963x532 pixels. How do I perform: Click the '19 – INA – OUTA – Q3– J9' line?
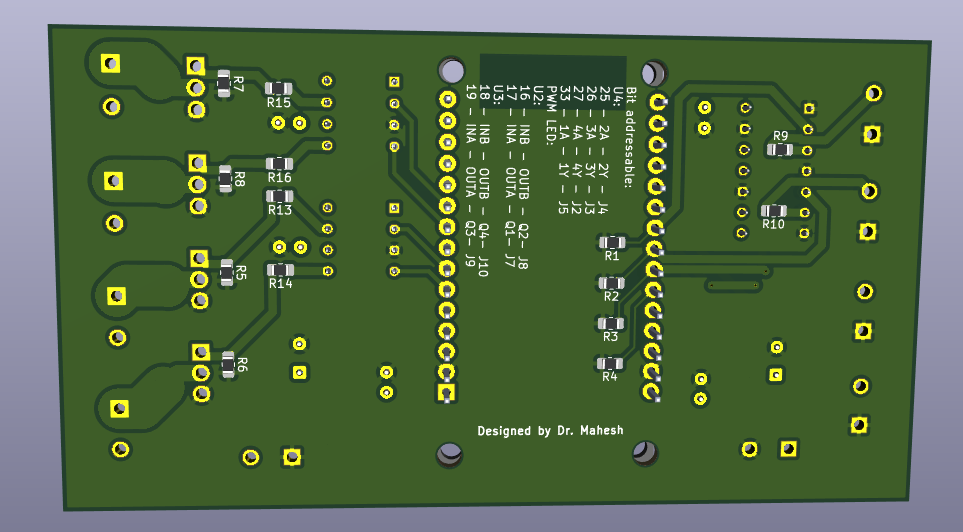[x=470, y=176]
